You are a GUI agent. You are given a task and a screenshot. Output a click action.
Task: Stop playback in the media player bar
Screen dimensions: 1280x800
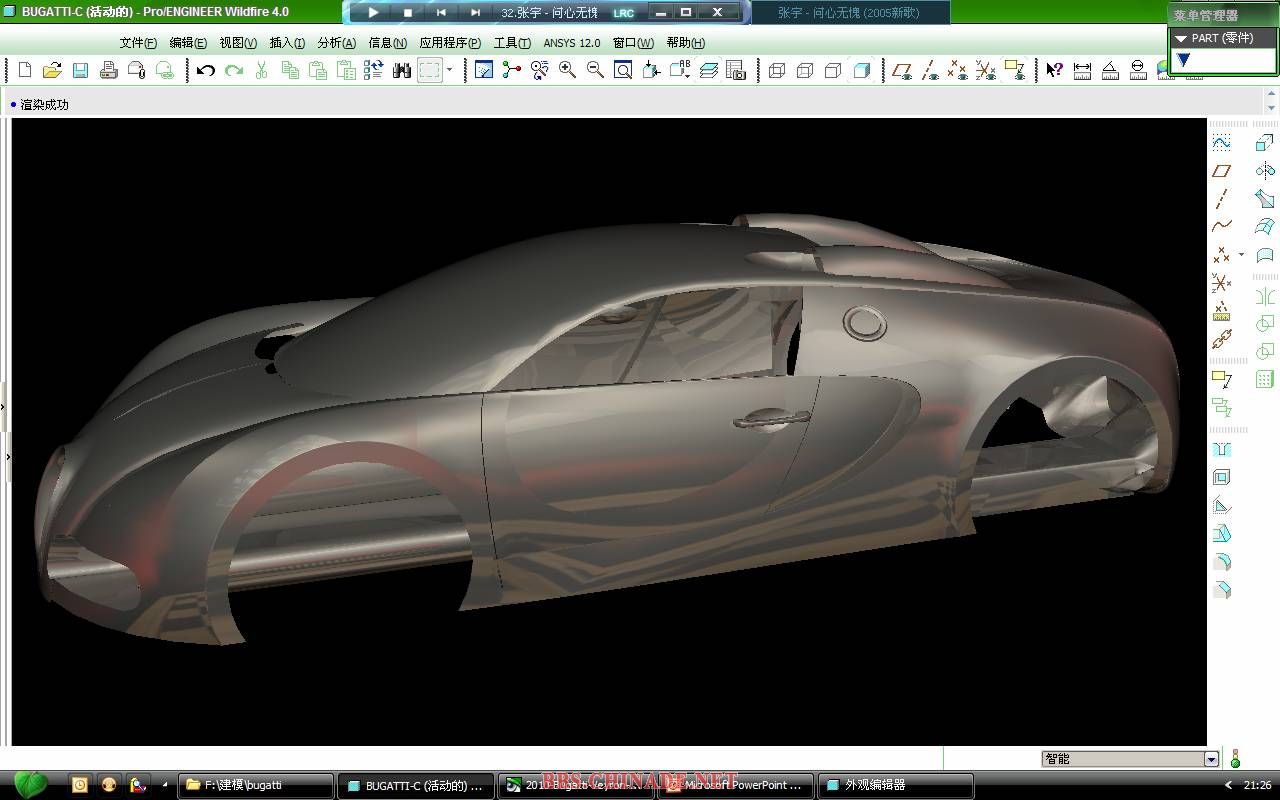(x=407, y=13)
